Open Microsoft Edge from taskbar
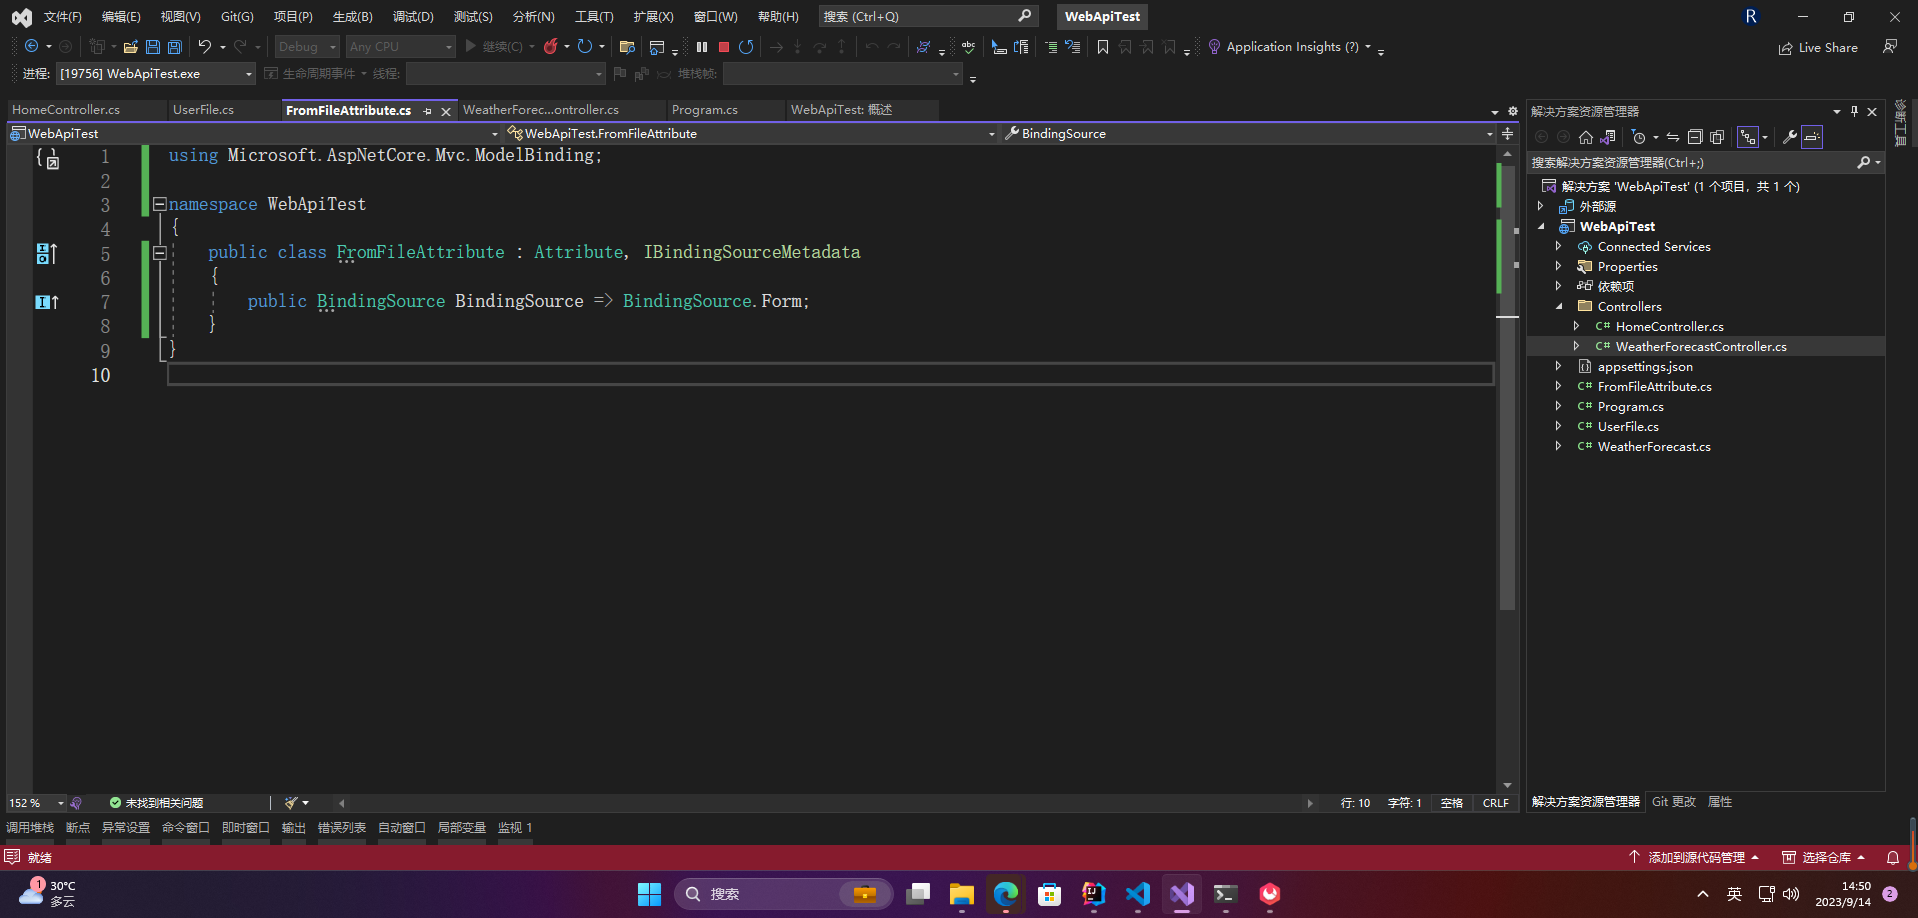Screen dimensions: 1918x918 pos(1005,894)
